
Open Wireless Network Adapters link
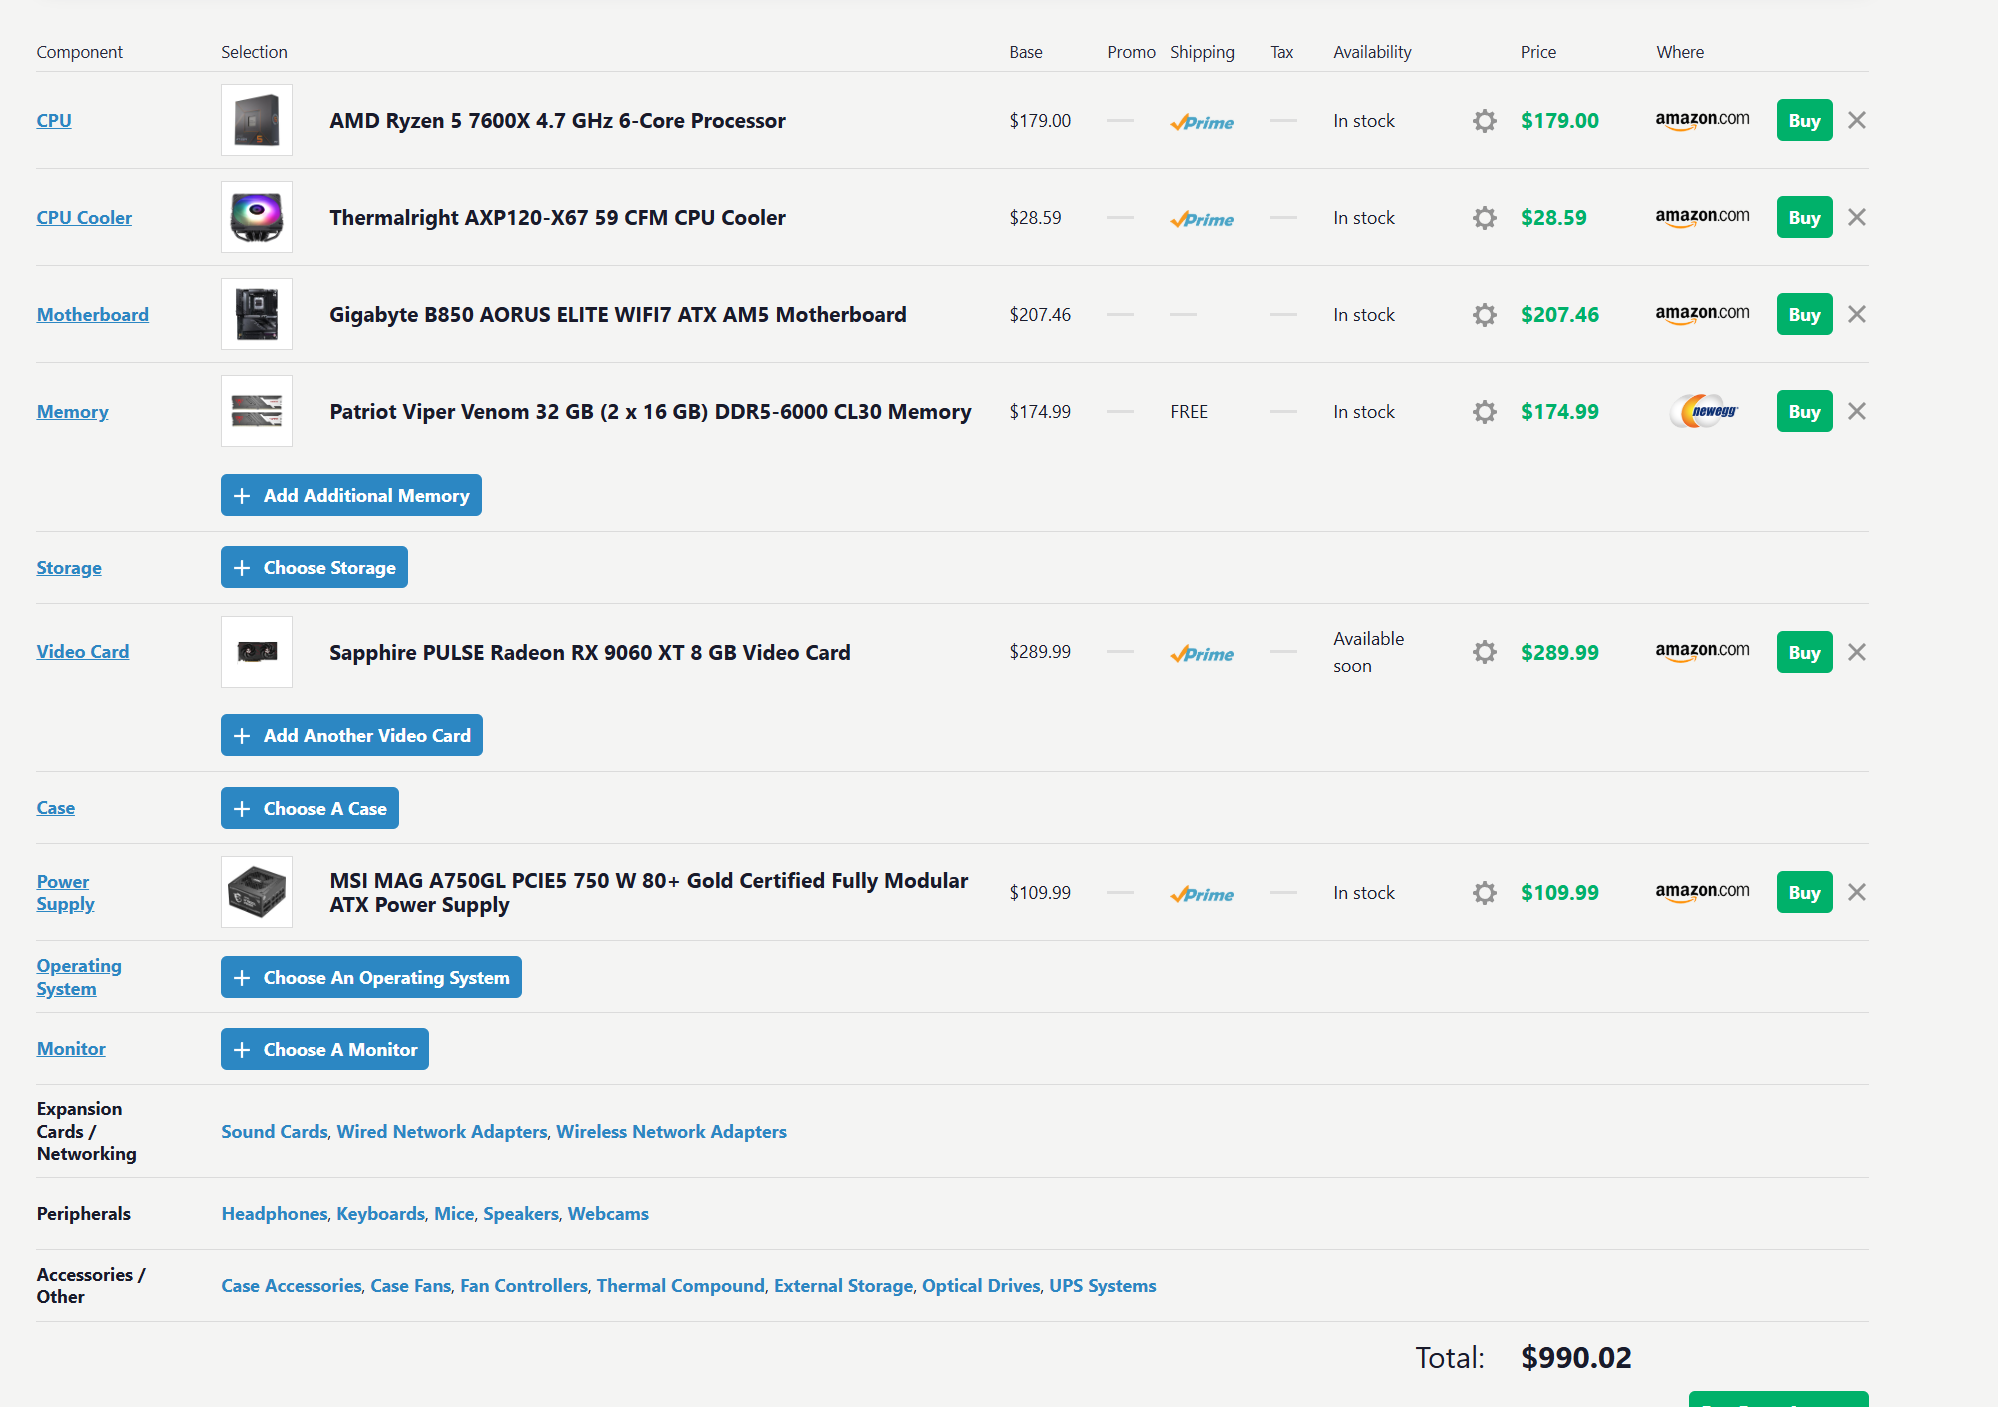[671, 1131]
